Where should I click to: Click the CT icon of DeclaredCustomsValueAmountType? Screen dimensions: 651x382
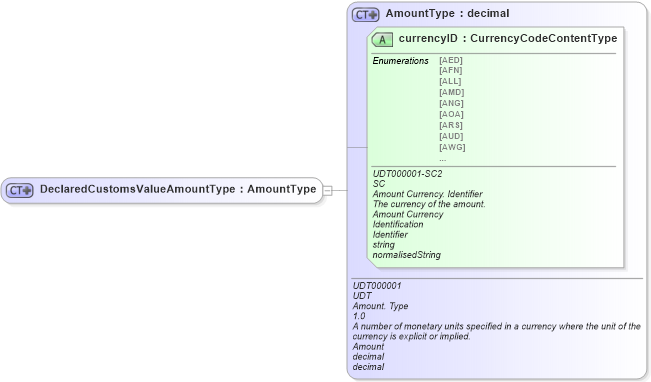click(x=20, y=190)
